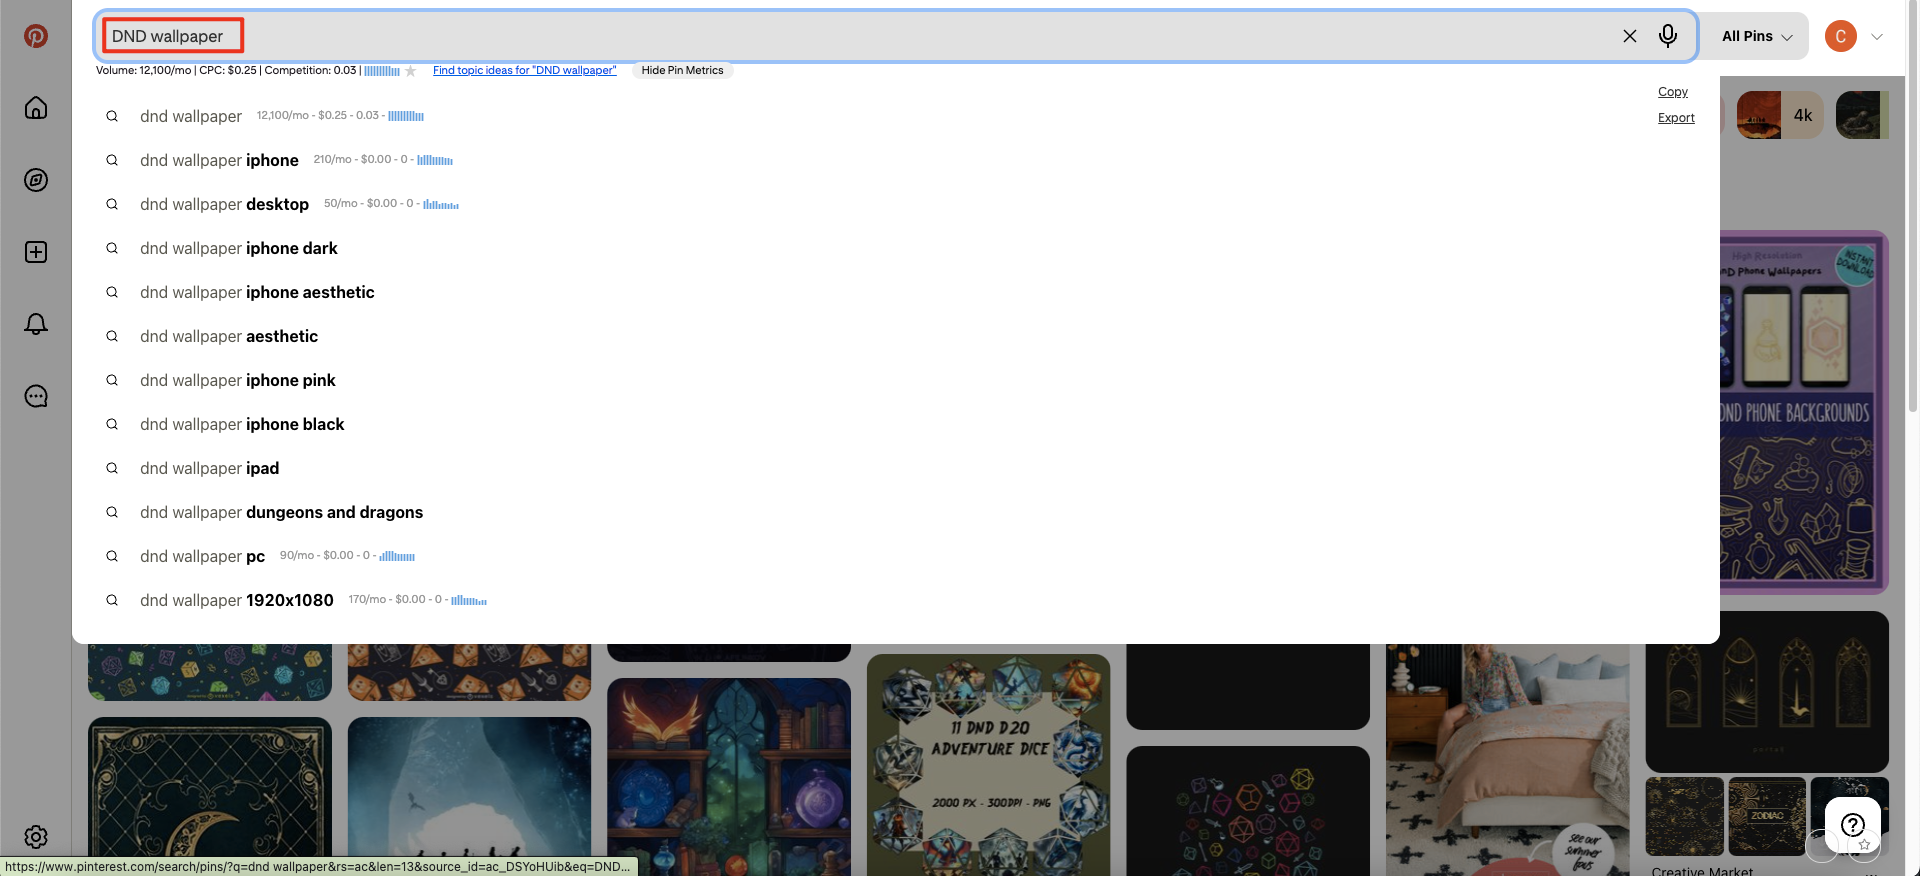Open the Explore compass icon
The height and width of the screenshot is (876, 1920).
36,180
